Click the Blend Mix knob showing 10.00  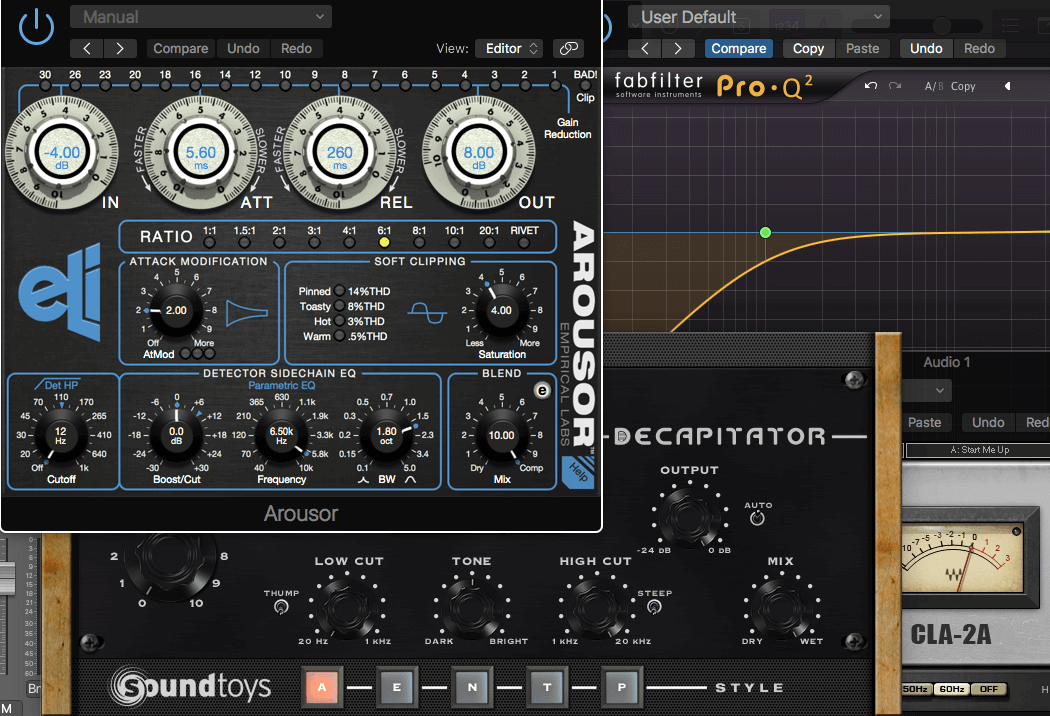tap(502, 435)
